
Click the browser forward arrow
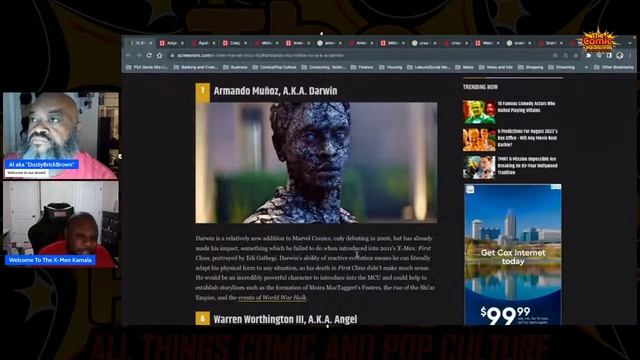139,56
